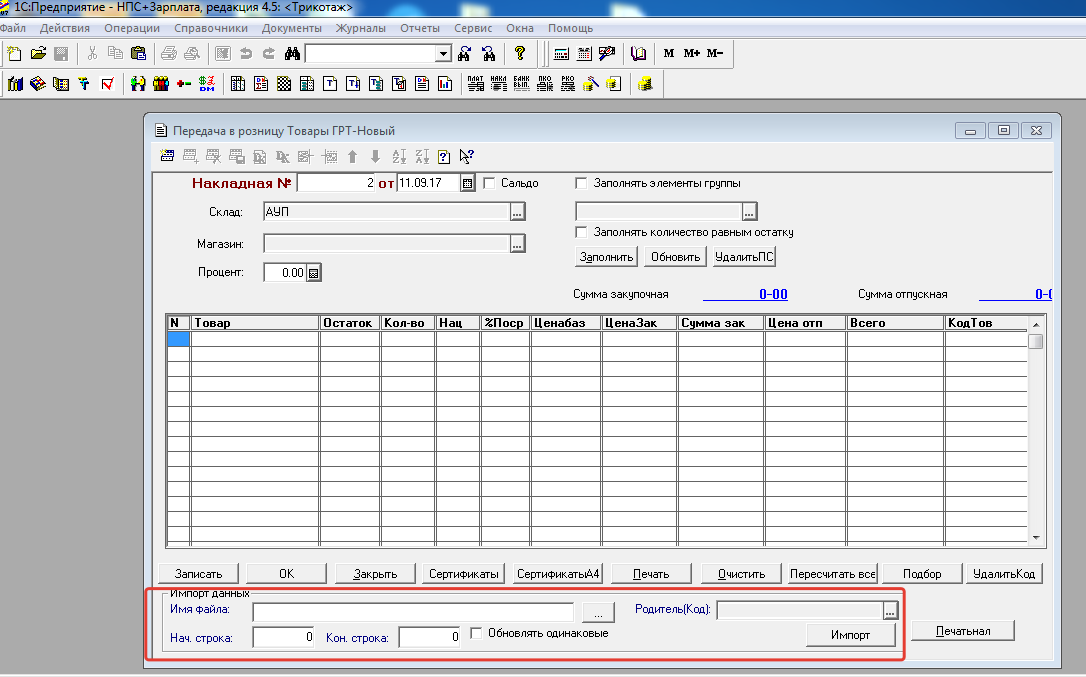Open the Склад selection ellipsis button
The image size is (1086, 677).
point(517,212)
